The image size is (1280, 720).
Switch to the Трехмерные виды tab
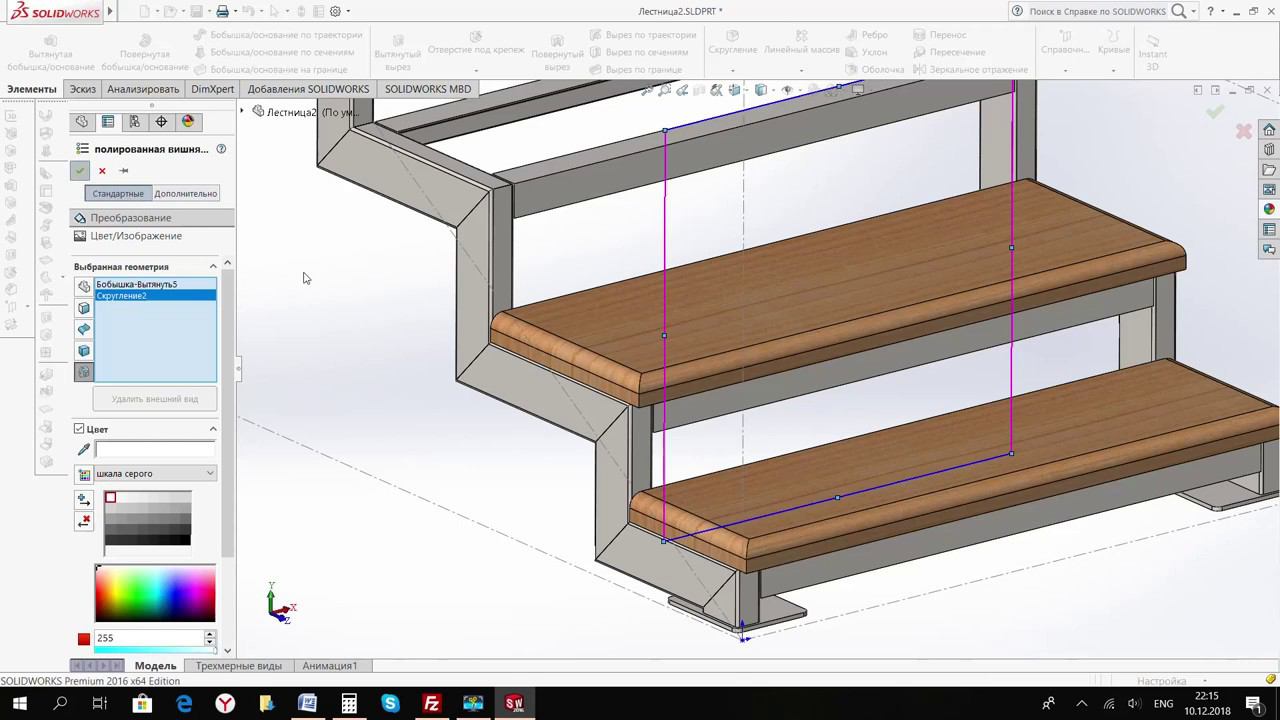click(238, 666)
